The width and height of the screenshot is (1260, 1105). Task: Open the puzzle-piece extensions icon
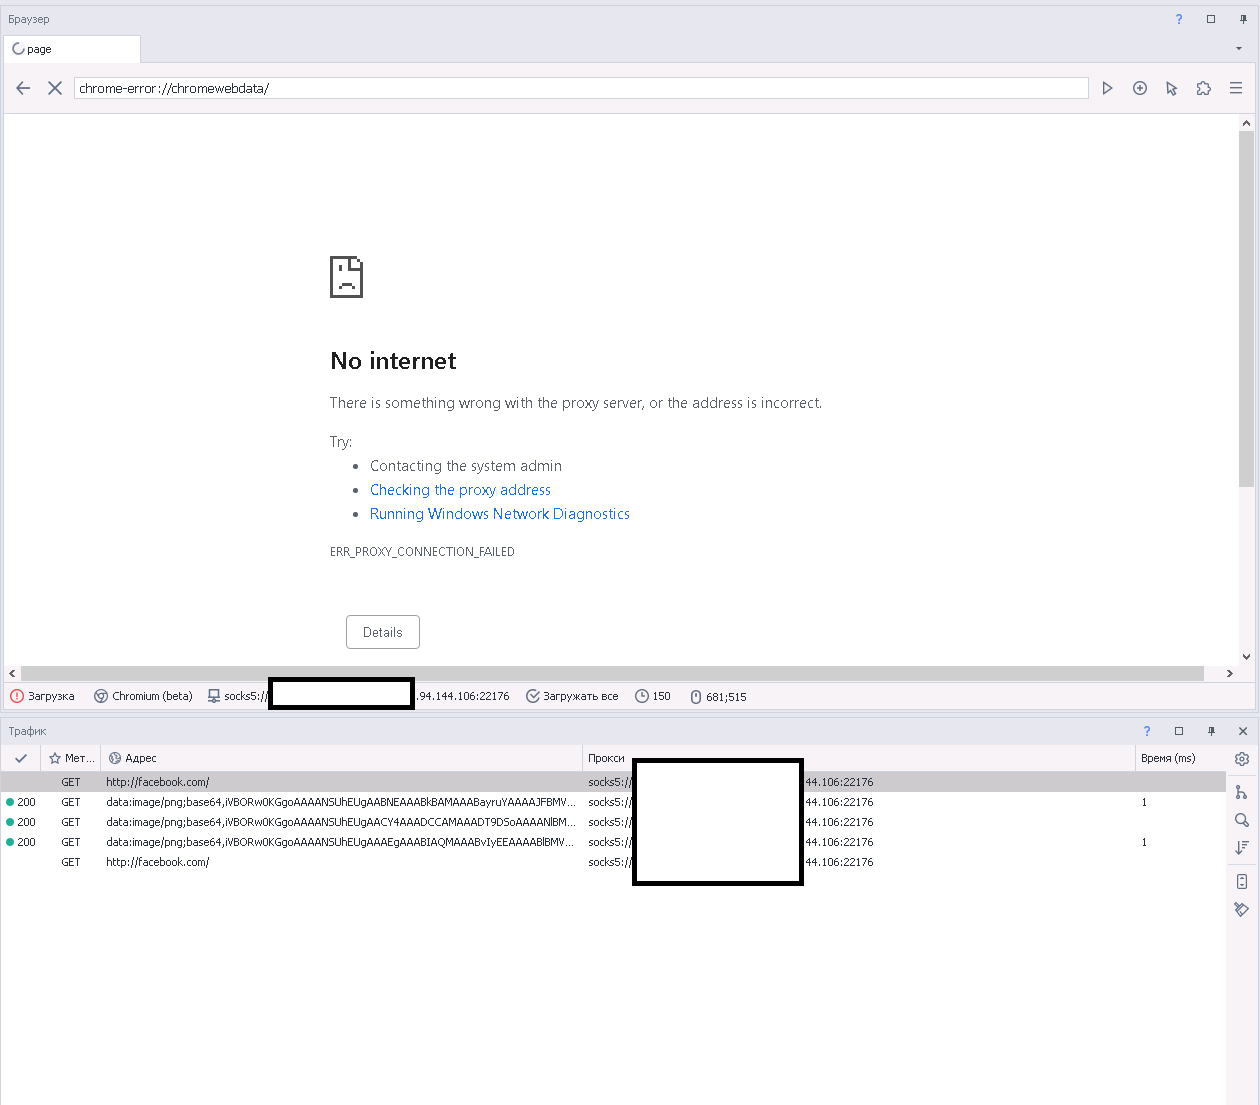pos(1204,88)
